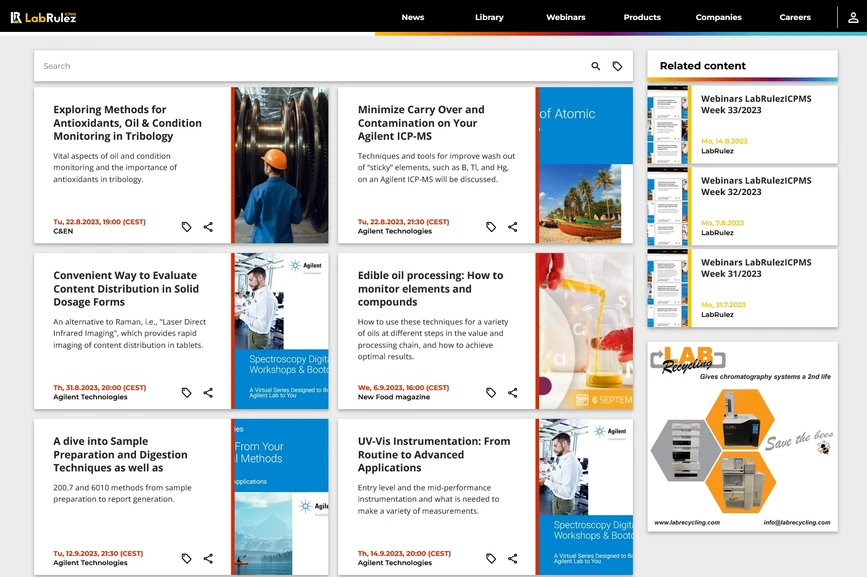This screenshot has height=577, width=867.
Task: Click the date Tu, 22.8.2023, 19:00 (CEST)
Action: (99, 222)
